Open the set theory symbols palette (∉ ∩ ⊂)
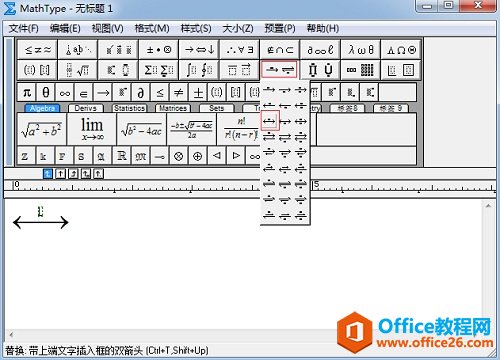The height and width of the screenshot is (360, 500). 280,50
